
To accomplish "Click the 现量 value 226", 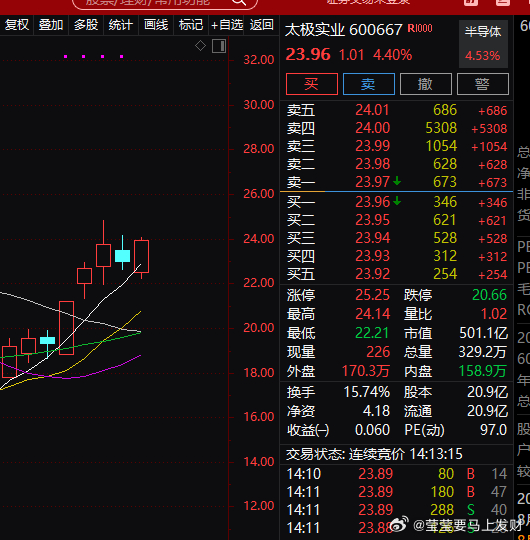I will click(x=378, y=352).
